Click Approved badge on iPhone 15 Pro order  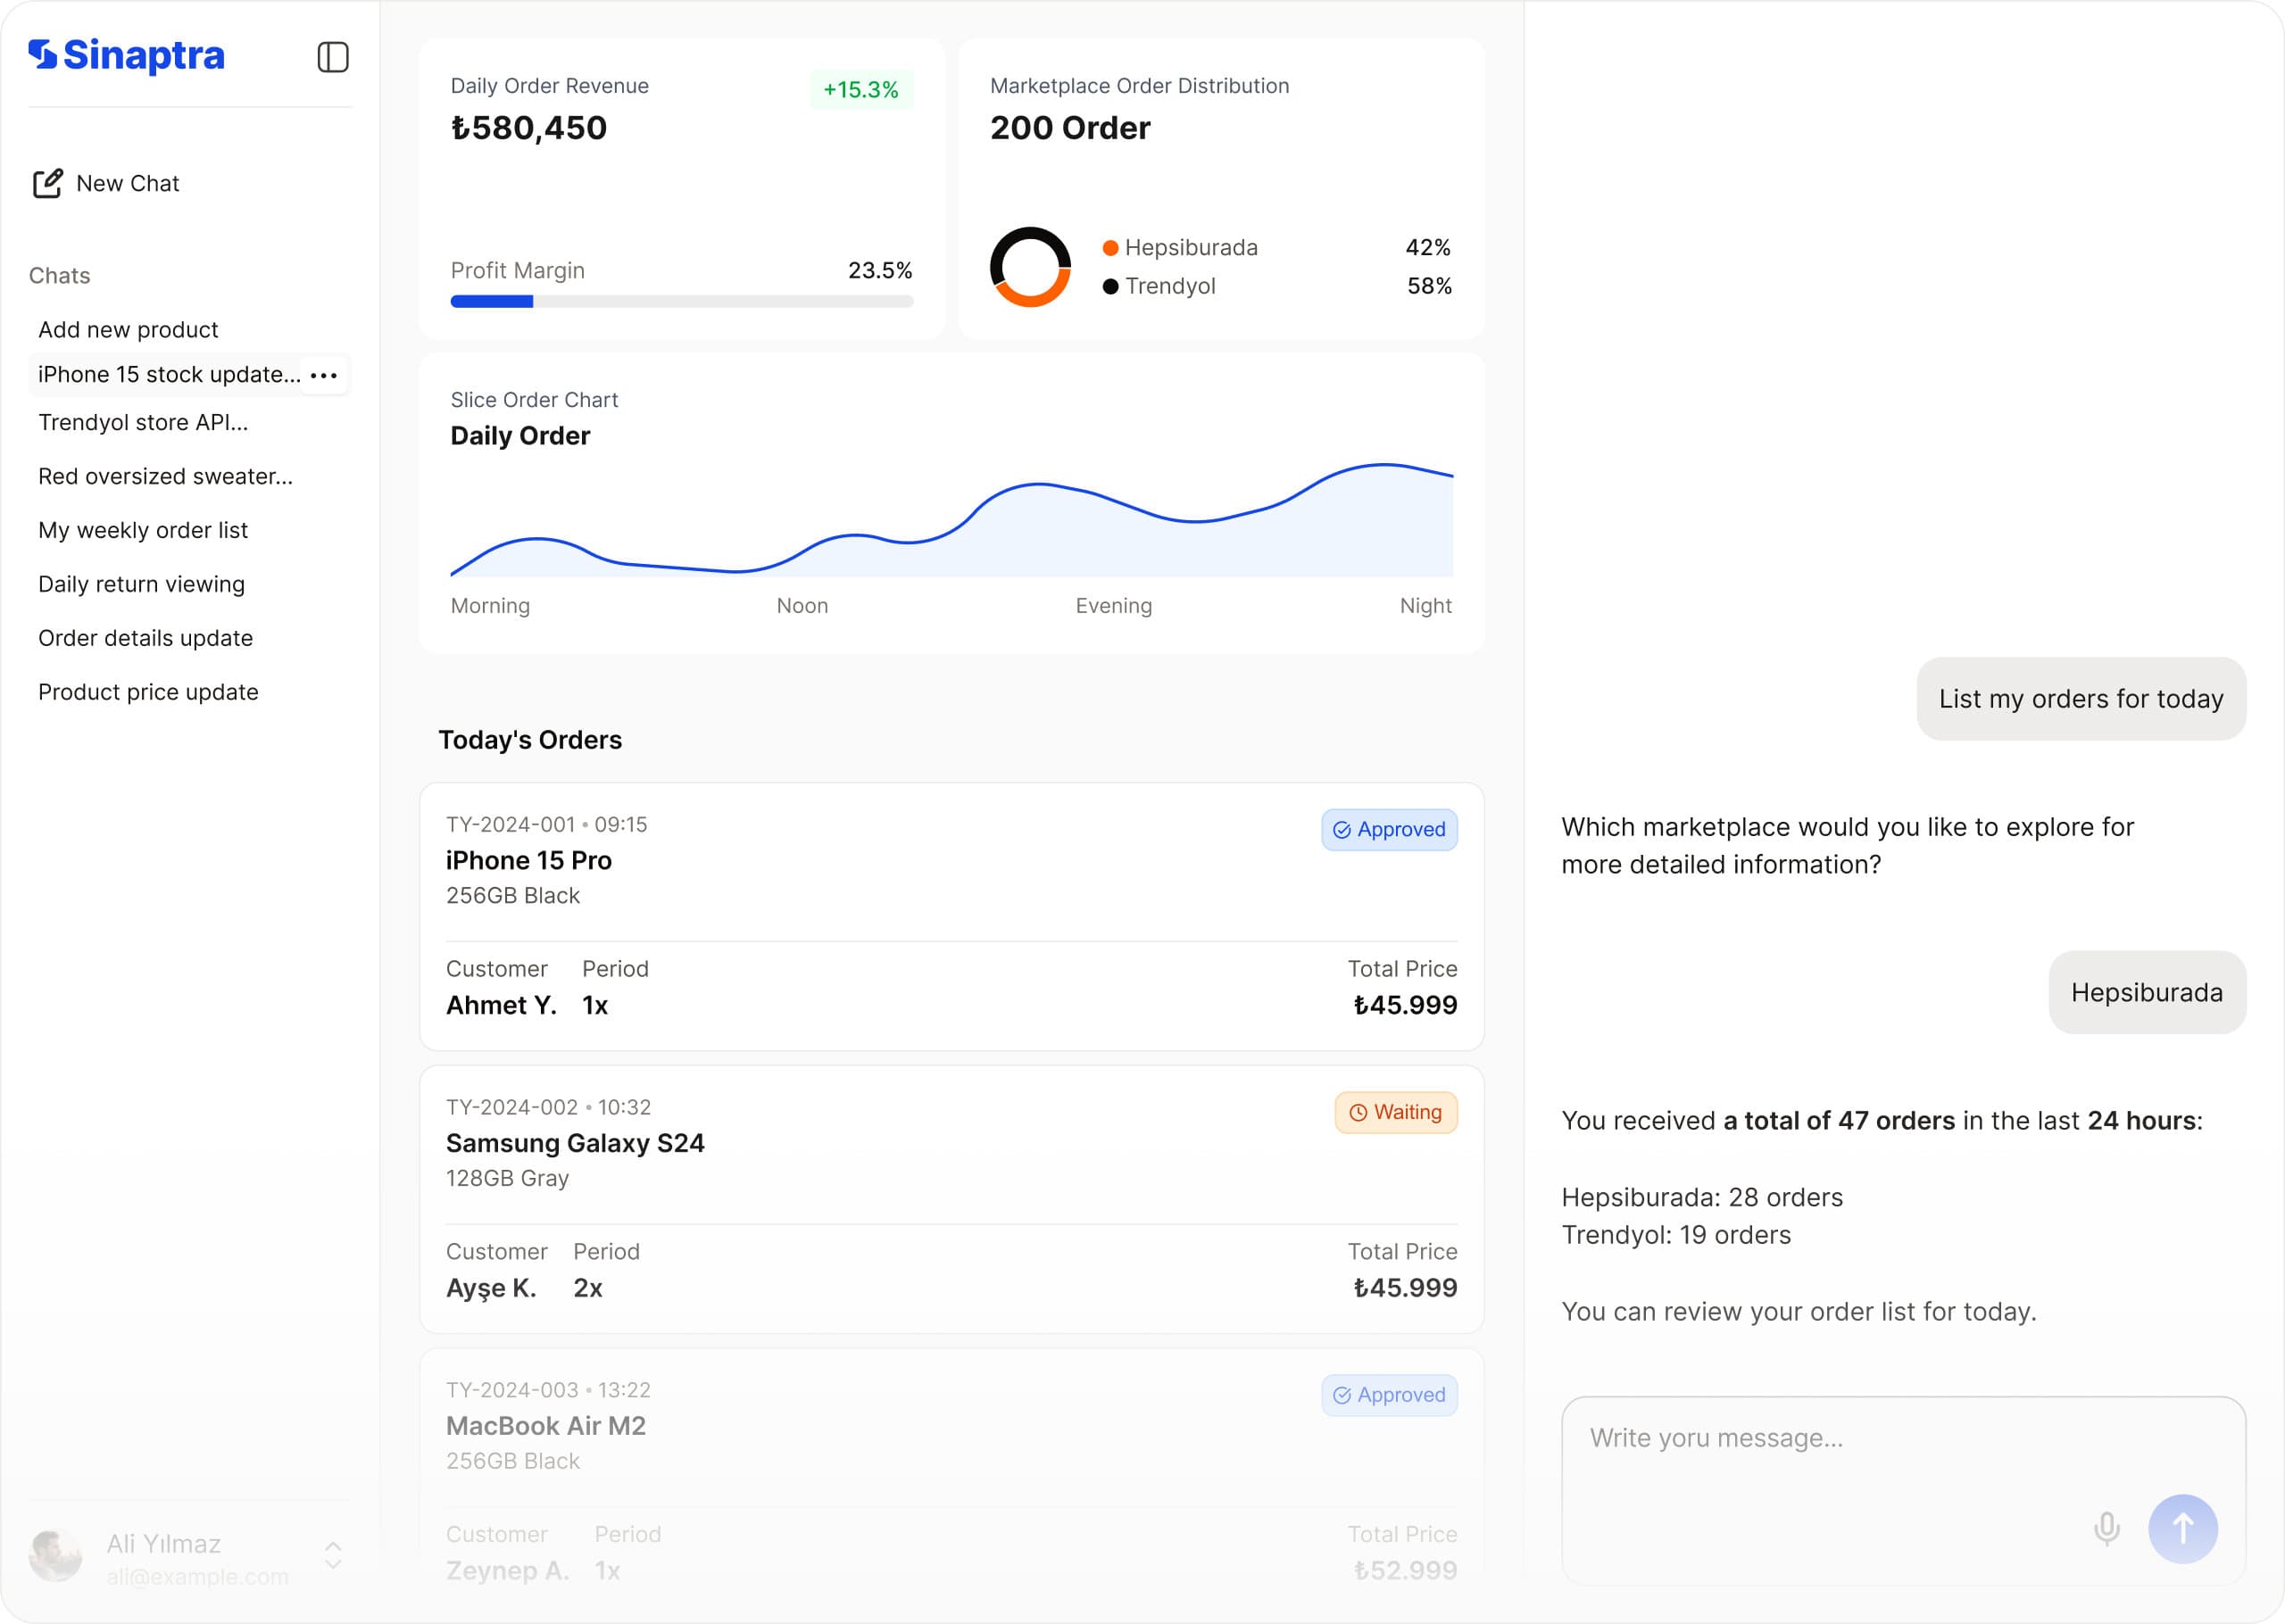[1389, 830]
